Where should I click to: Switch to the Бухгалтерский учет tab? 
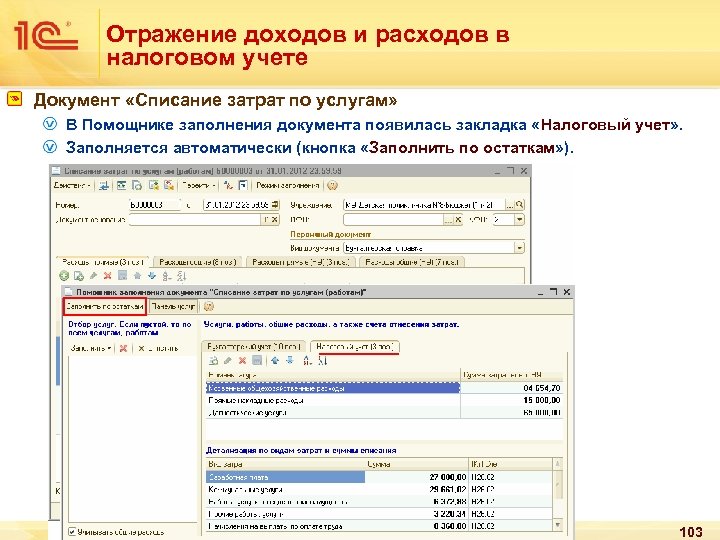tap(253, 346)
